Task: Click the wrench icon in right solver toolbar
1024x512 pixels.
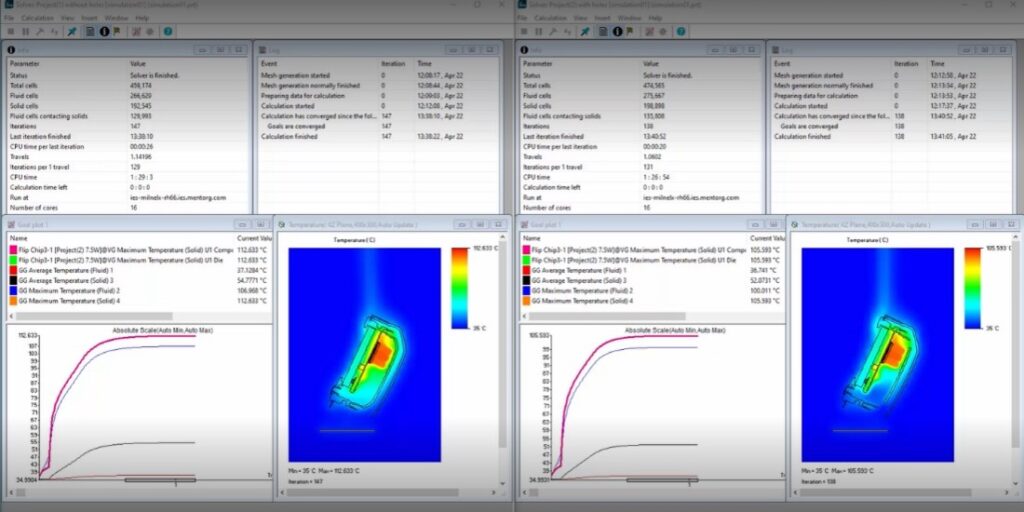Action: point(551,31)
